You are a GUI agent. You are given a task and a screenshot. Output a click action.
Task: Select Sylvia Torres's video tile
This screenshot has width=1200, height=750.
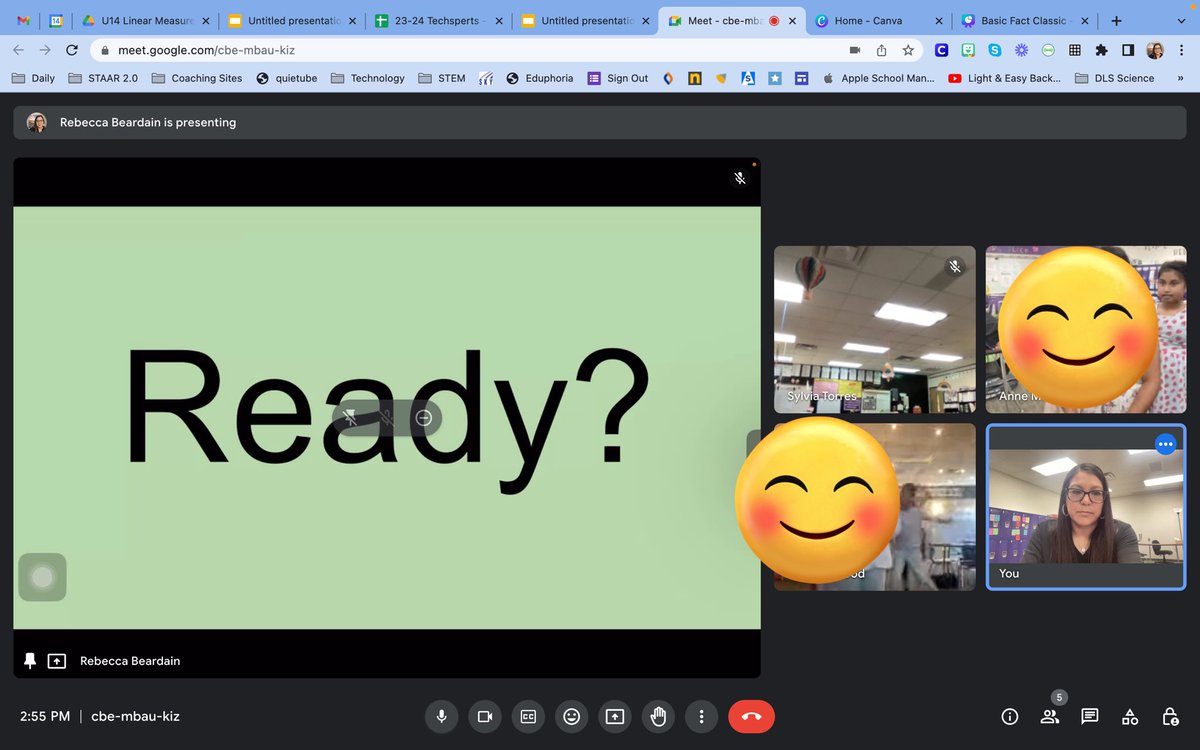tap(875, 329)
